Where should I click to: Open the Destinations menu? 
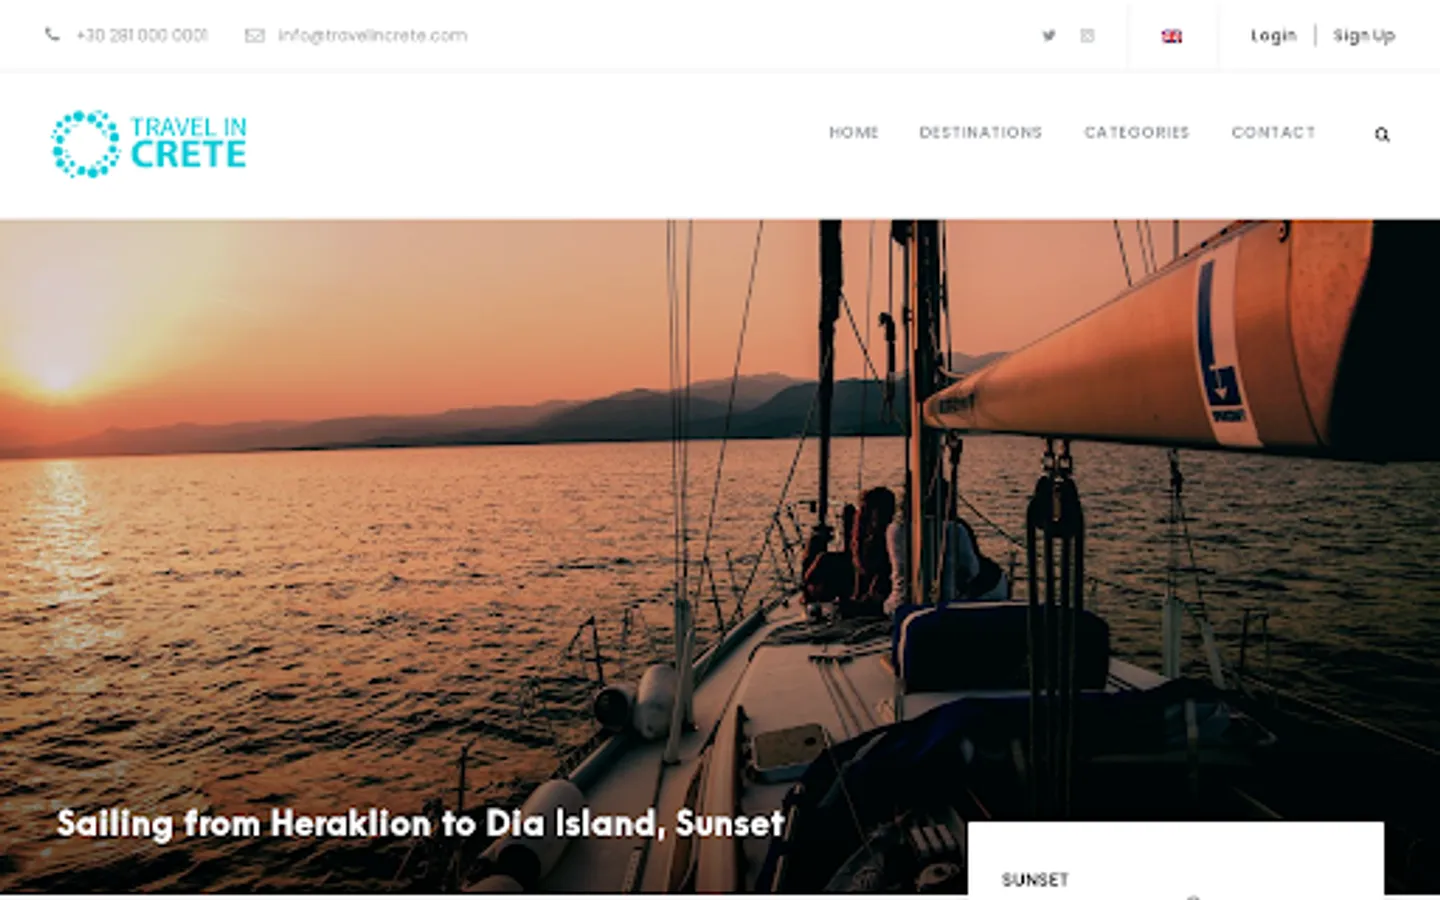point(981,132)
